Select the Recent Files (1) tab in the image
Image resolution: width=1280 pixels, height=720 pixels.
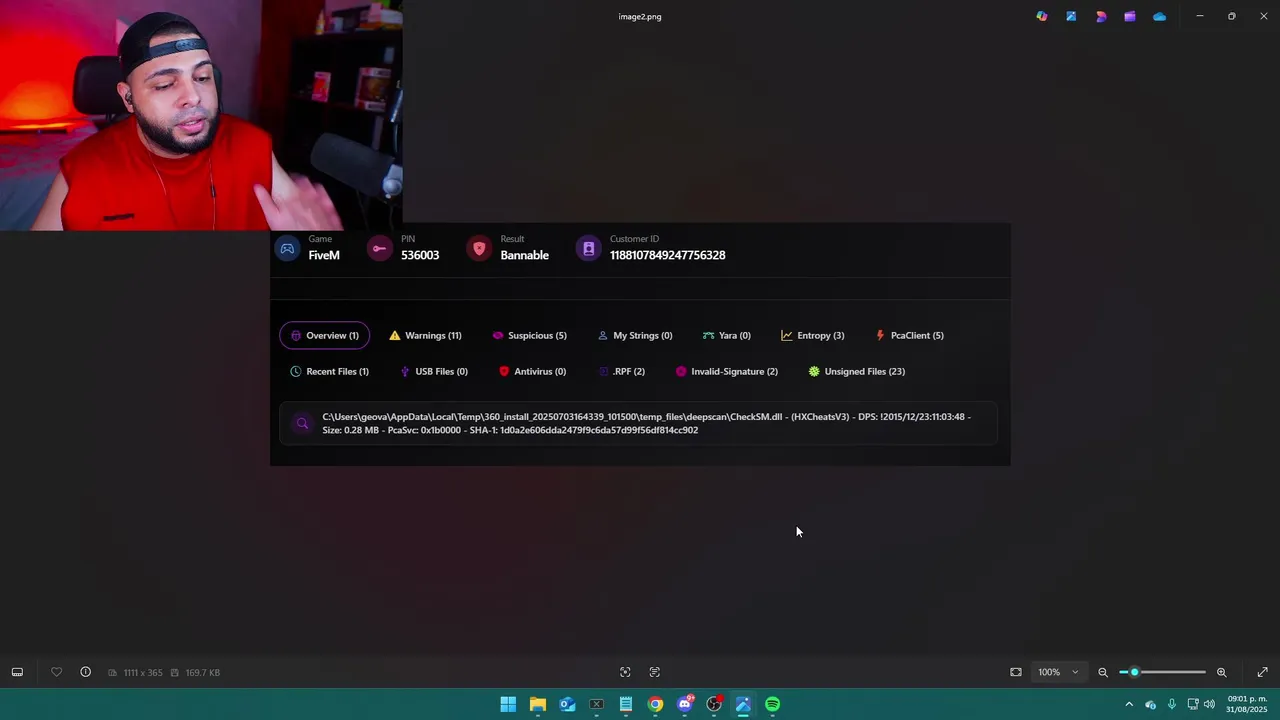coord(329,371)
